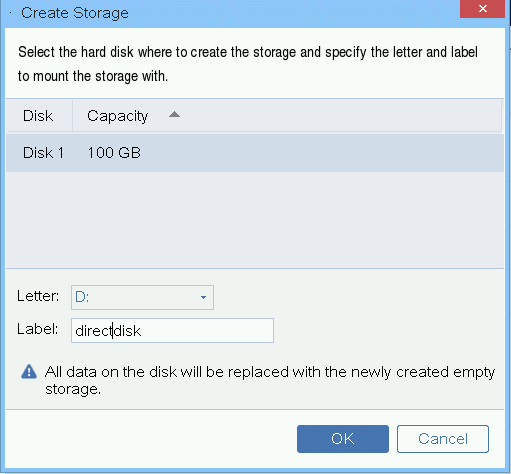511x474 pixels.
Task: Click the empty disk list area
Action: pyautogui.click(x=255, y=220)
